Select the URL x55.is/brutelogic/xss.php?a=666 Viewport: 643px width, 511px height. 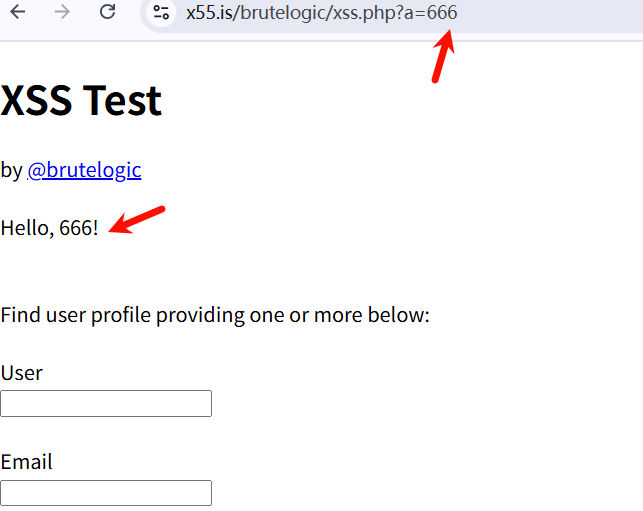coord(322,13)
